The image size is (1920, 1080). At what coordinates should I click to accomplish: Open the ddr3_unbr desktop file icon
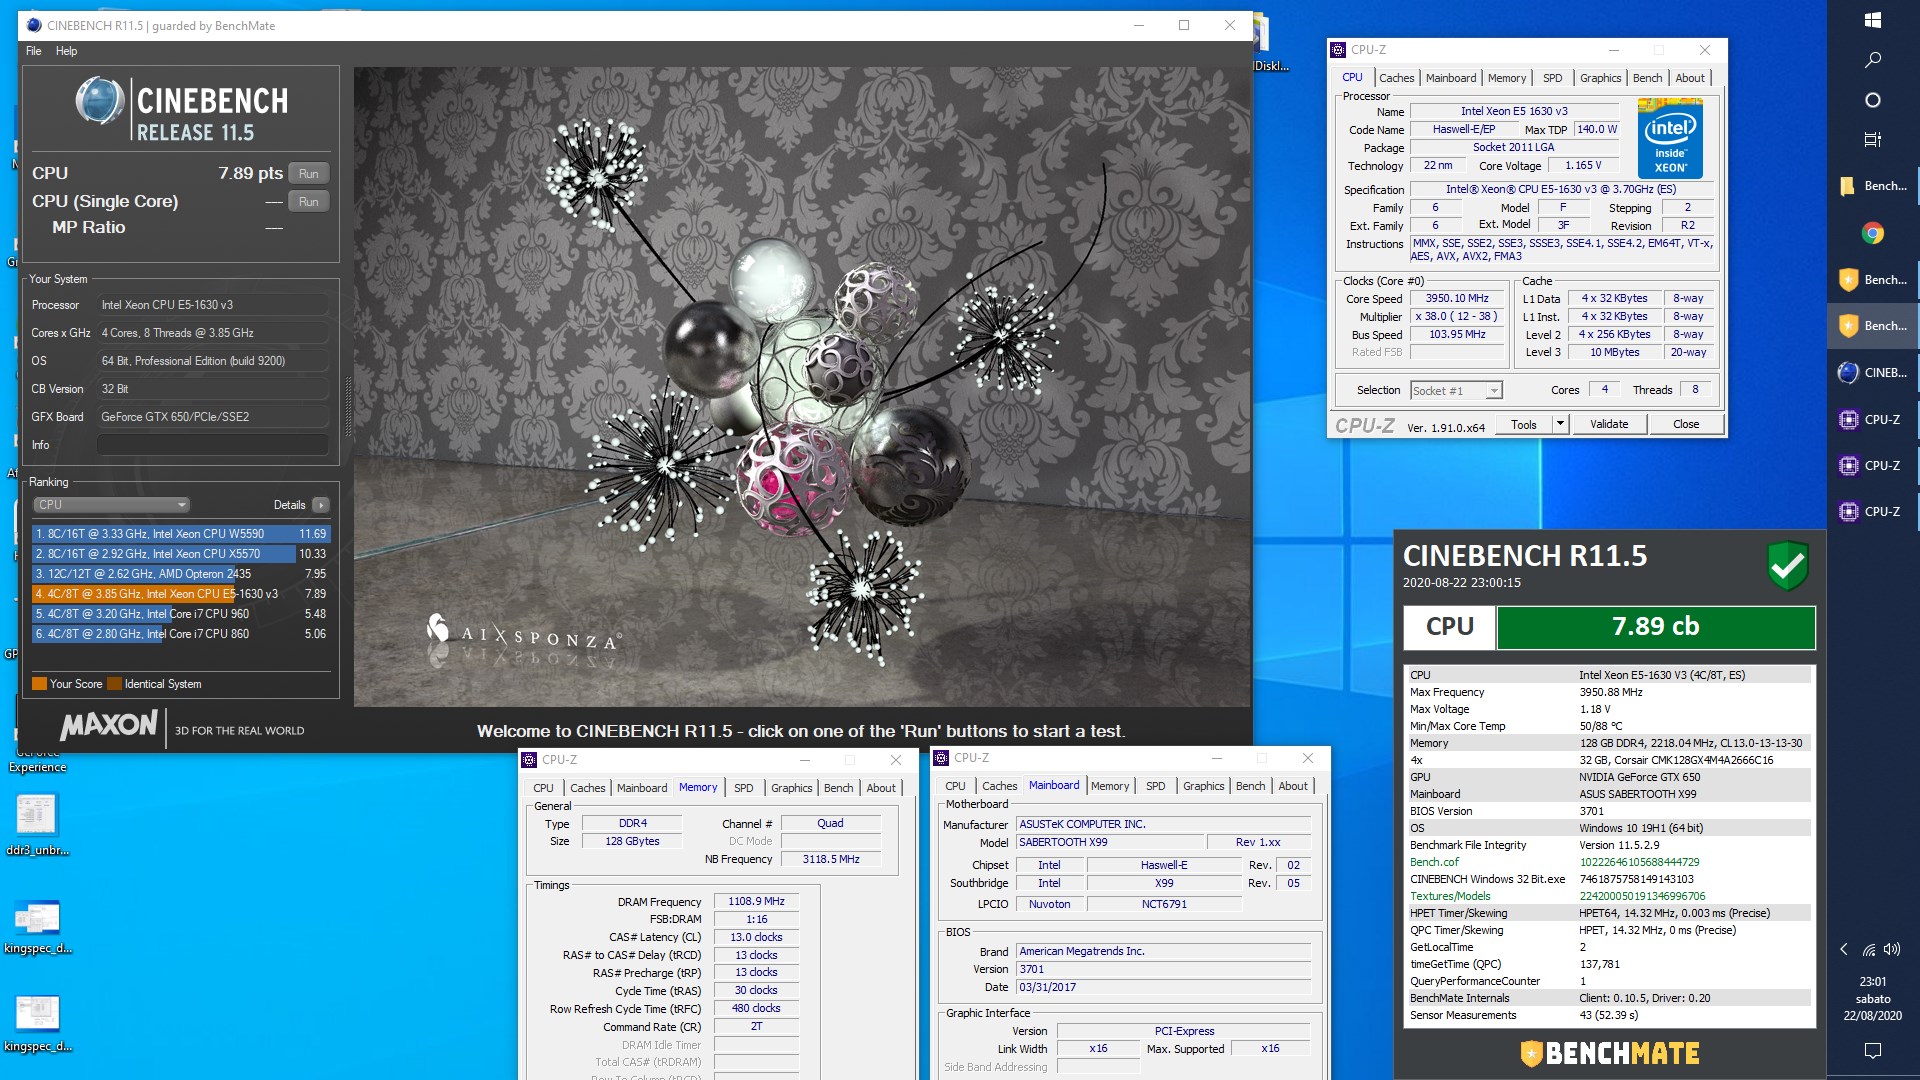click(x=37, y=825)
